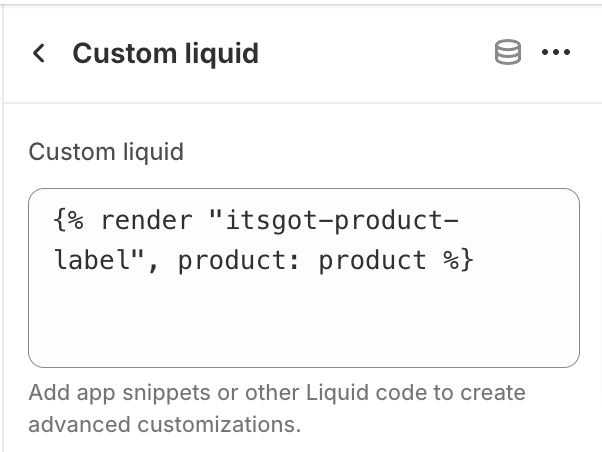The width and height of the screenshot is (602, 452).
Task: Click inside the Custom liquid code box
Action: (304, 278)
